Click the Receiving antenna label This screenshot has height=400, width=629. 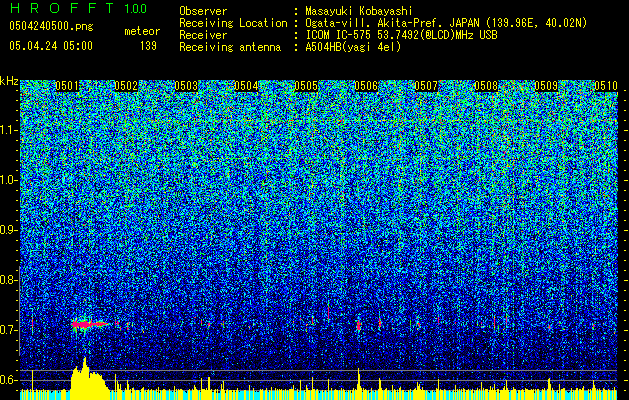230,47
